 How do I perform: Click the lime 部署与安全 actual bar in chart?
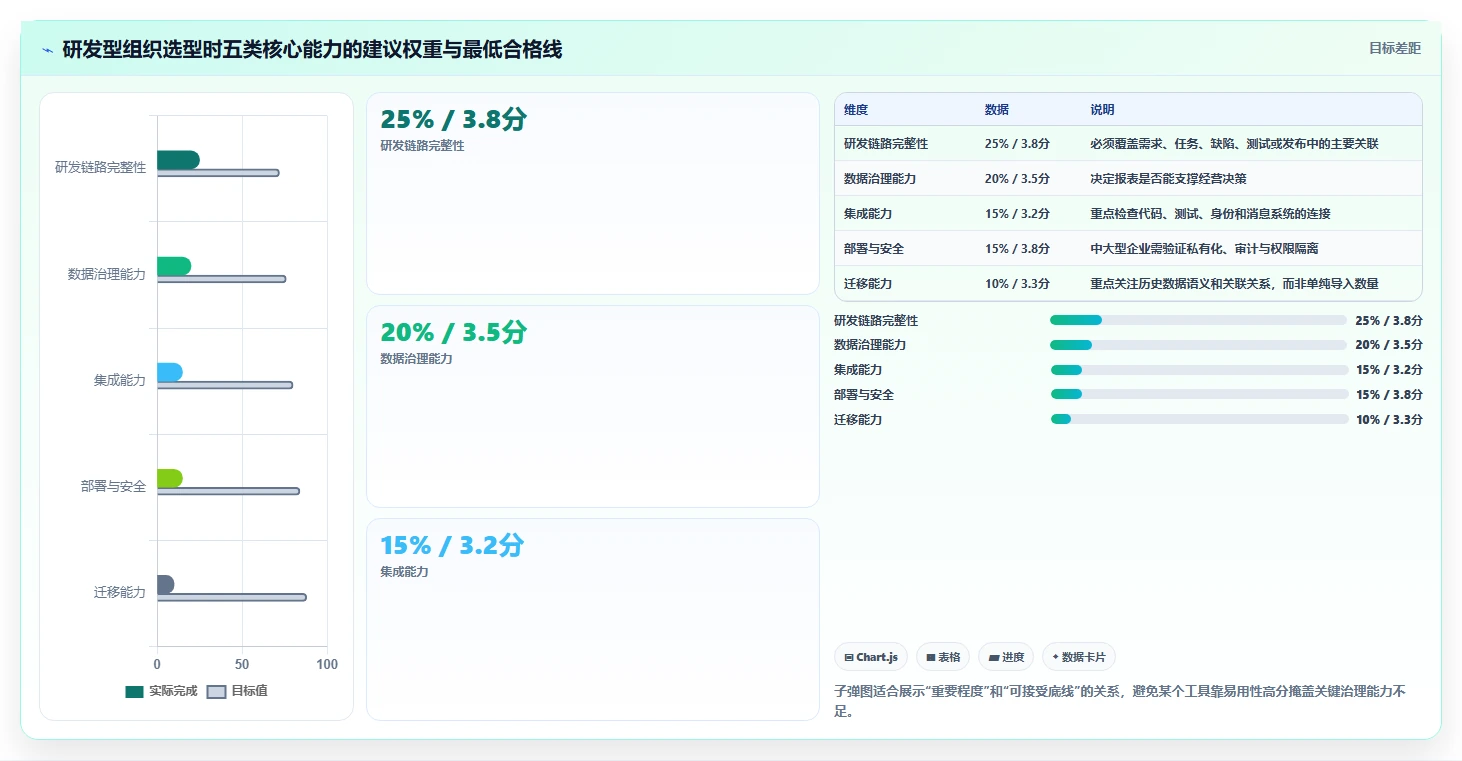(170, 479)
